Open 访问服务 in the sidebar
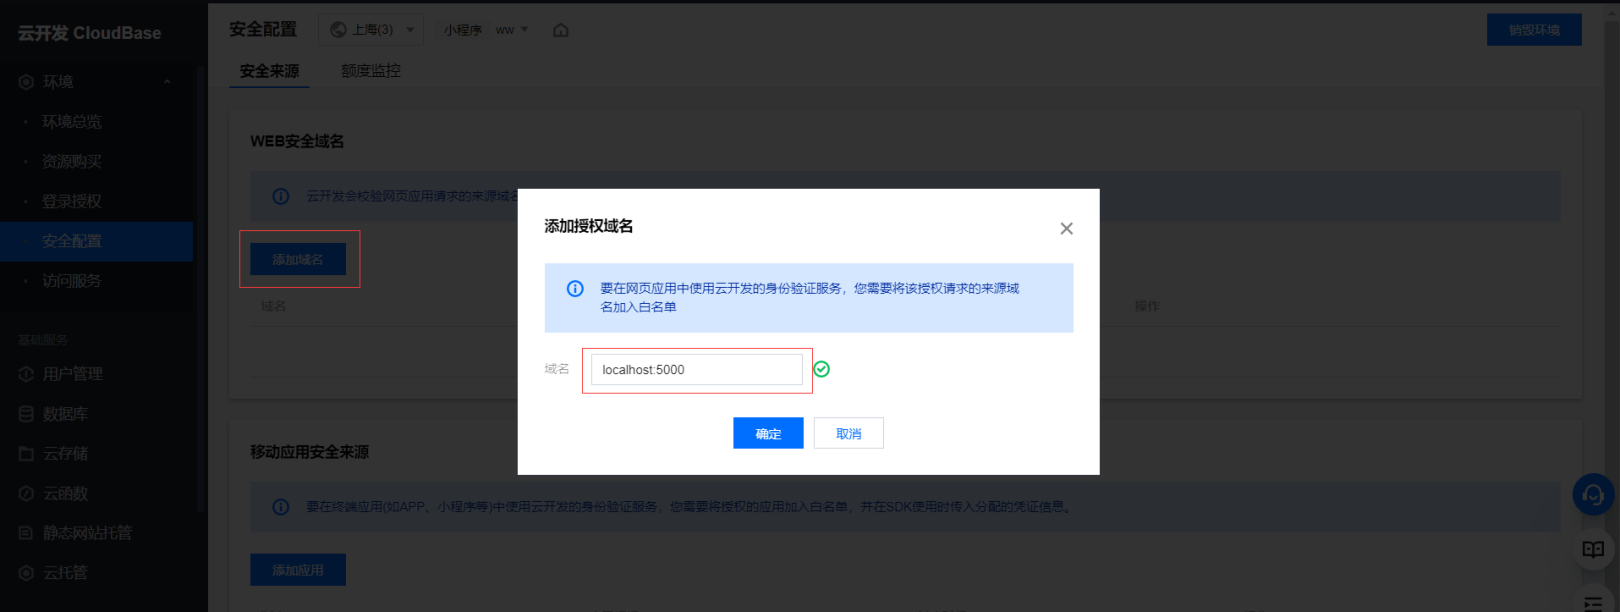The height and width of the screenshot is (612, 1620). click(x=72, y=281)
